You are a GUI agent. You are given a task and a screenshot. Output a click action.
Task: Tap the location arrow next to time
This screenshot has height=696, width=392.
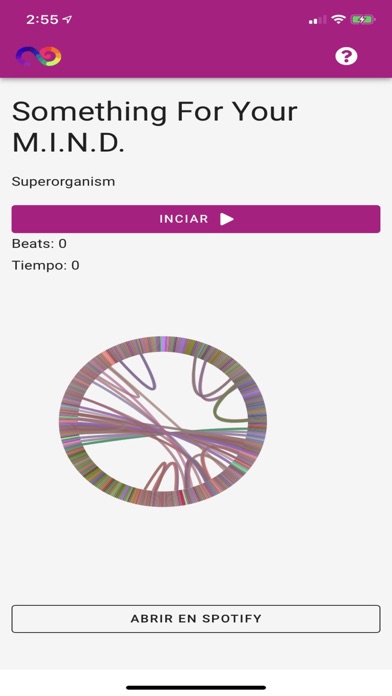[x=67, y=20]
